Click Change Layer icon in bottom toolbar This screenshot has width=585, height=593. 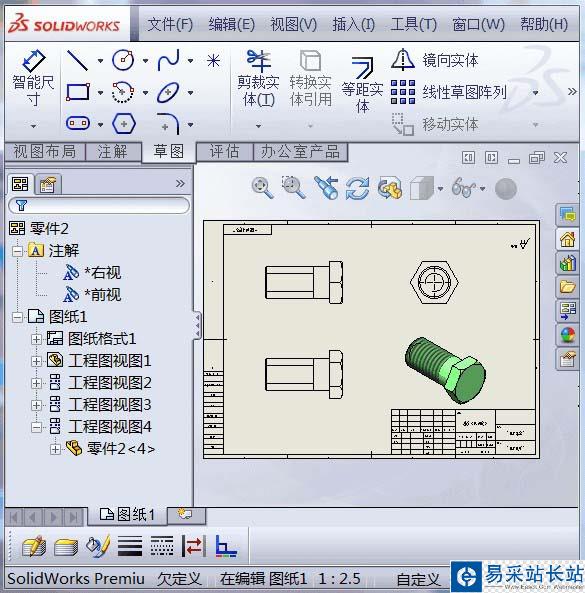tap(34, 546)
